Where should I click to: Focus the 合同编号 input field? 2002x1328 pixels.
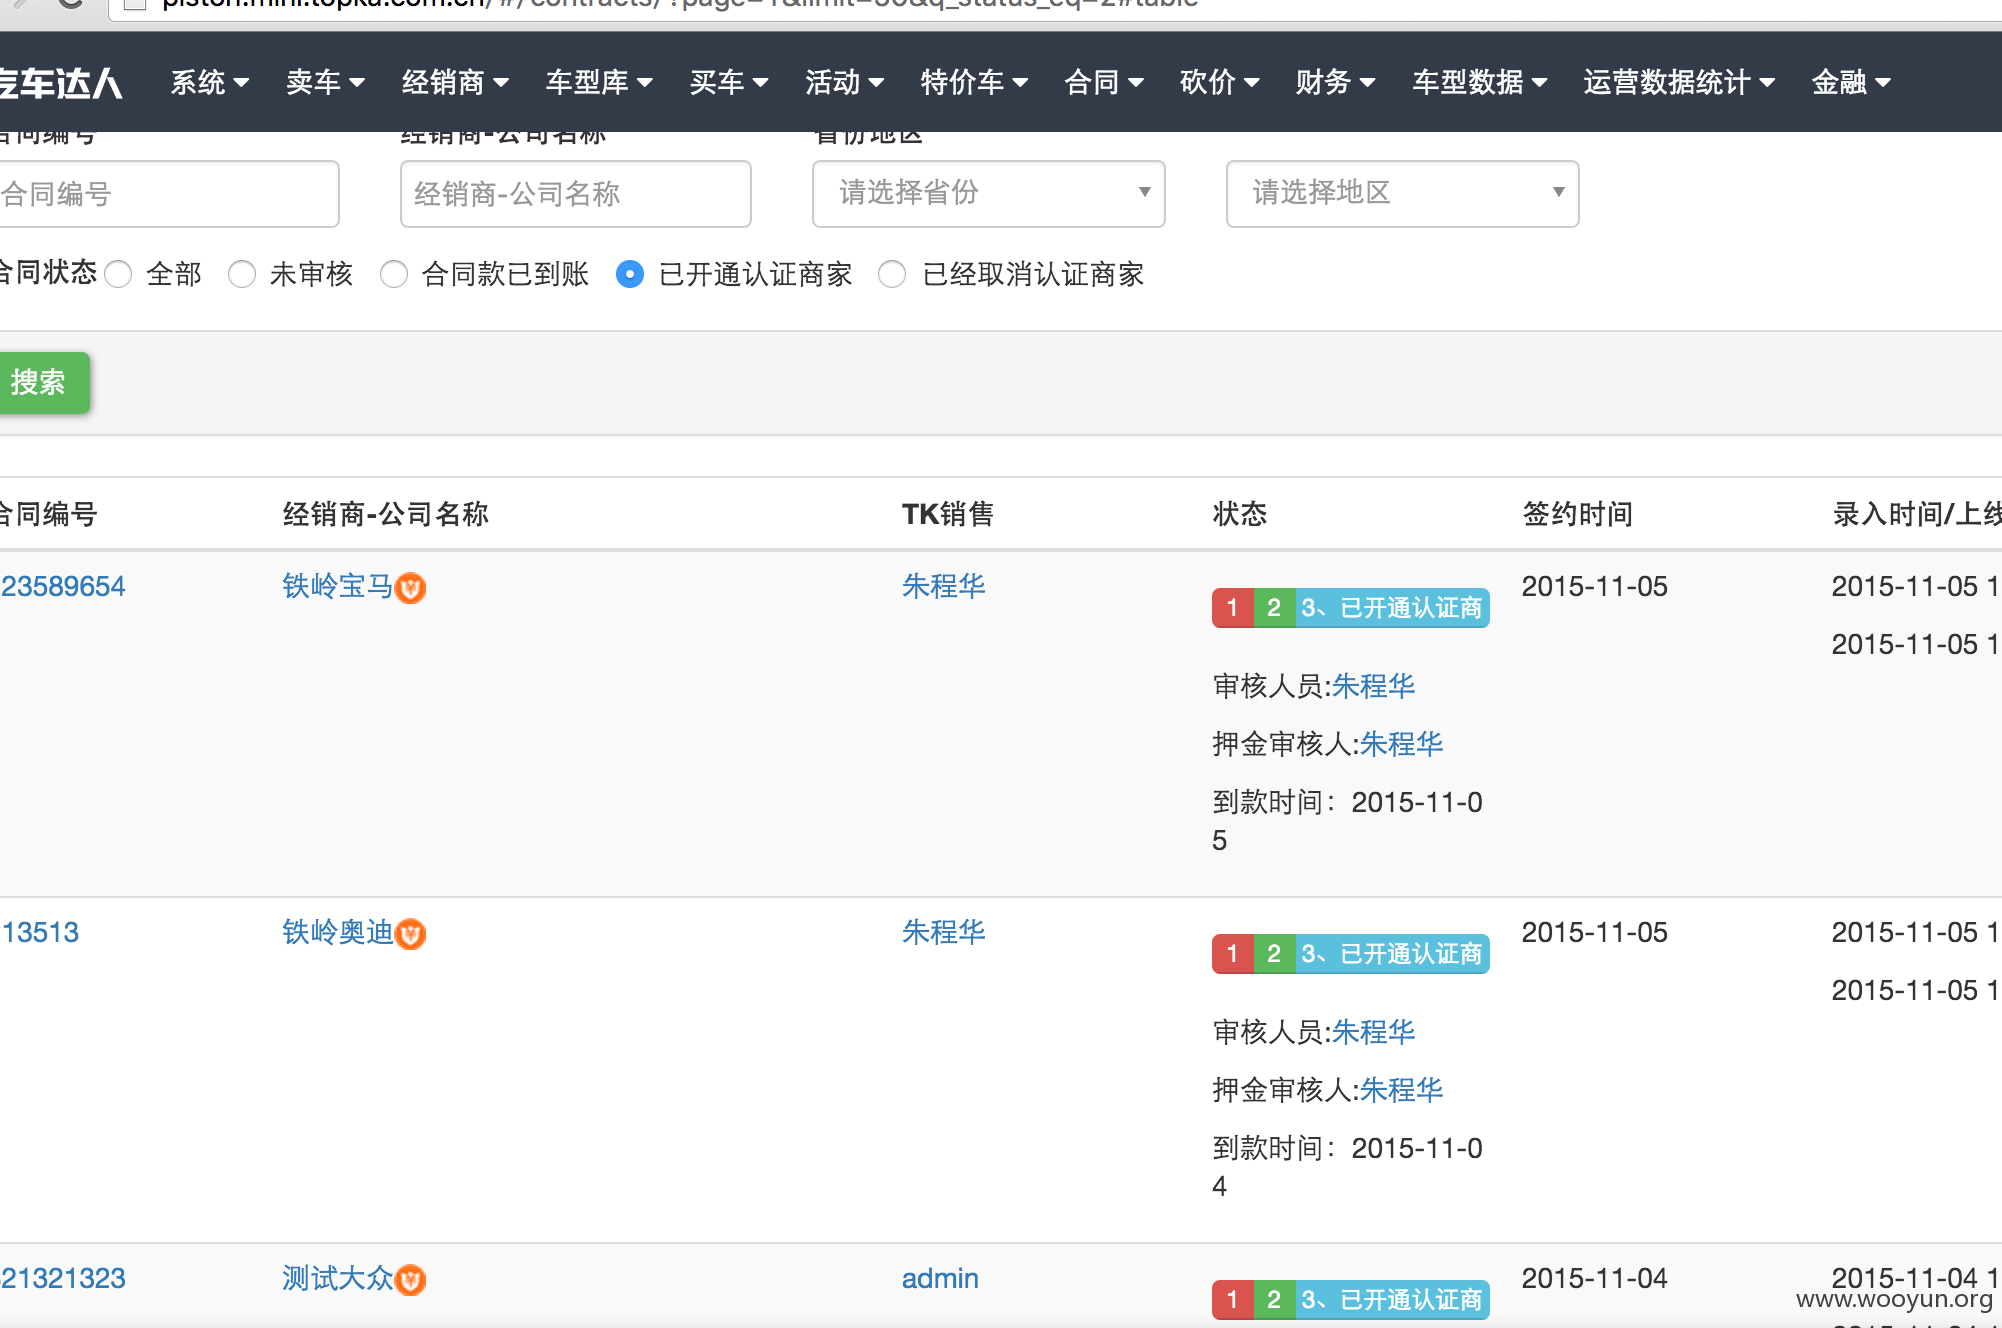point(168,194)
